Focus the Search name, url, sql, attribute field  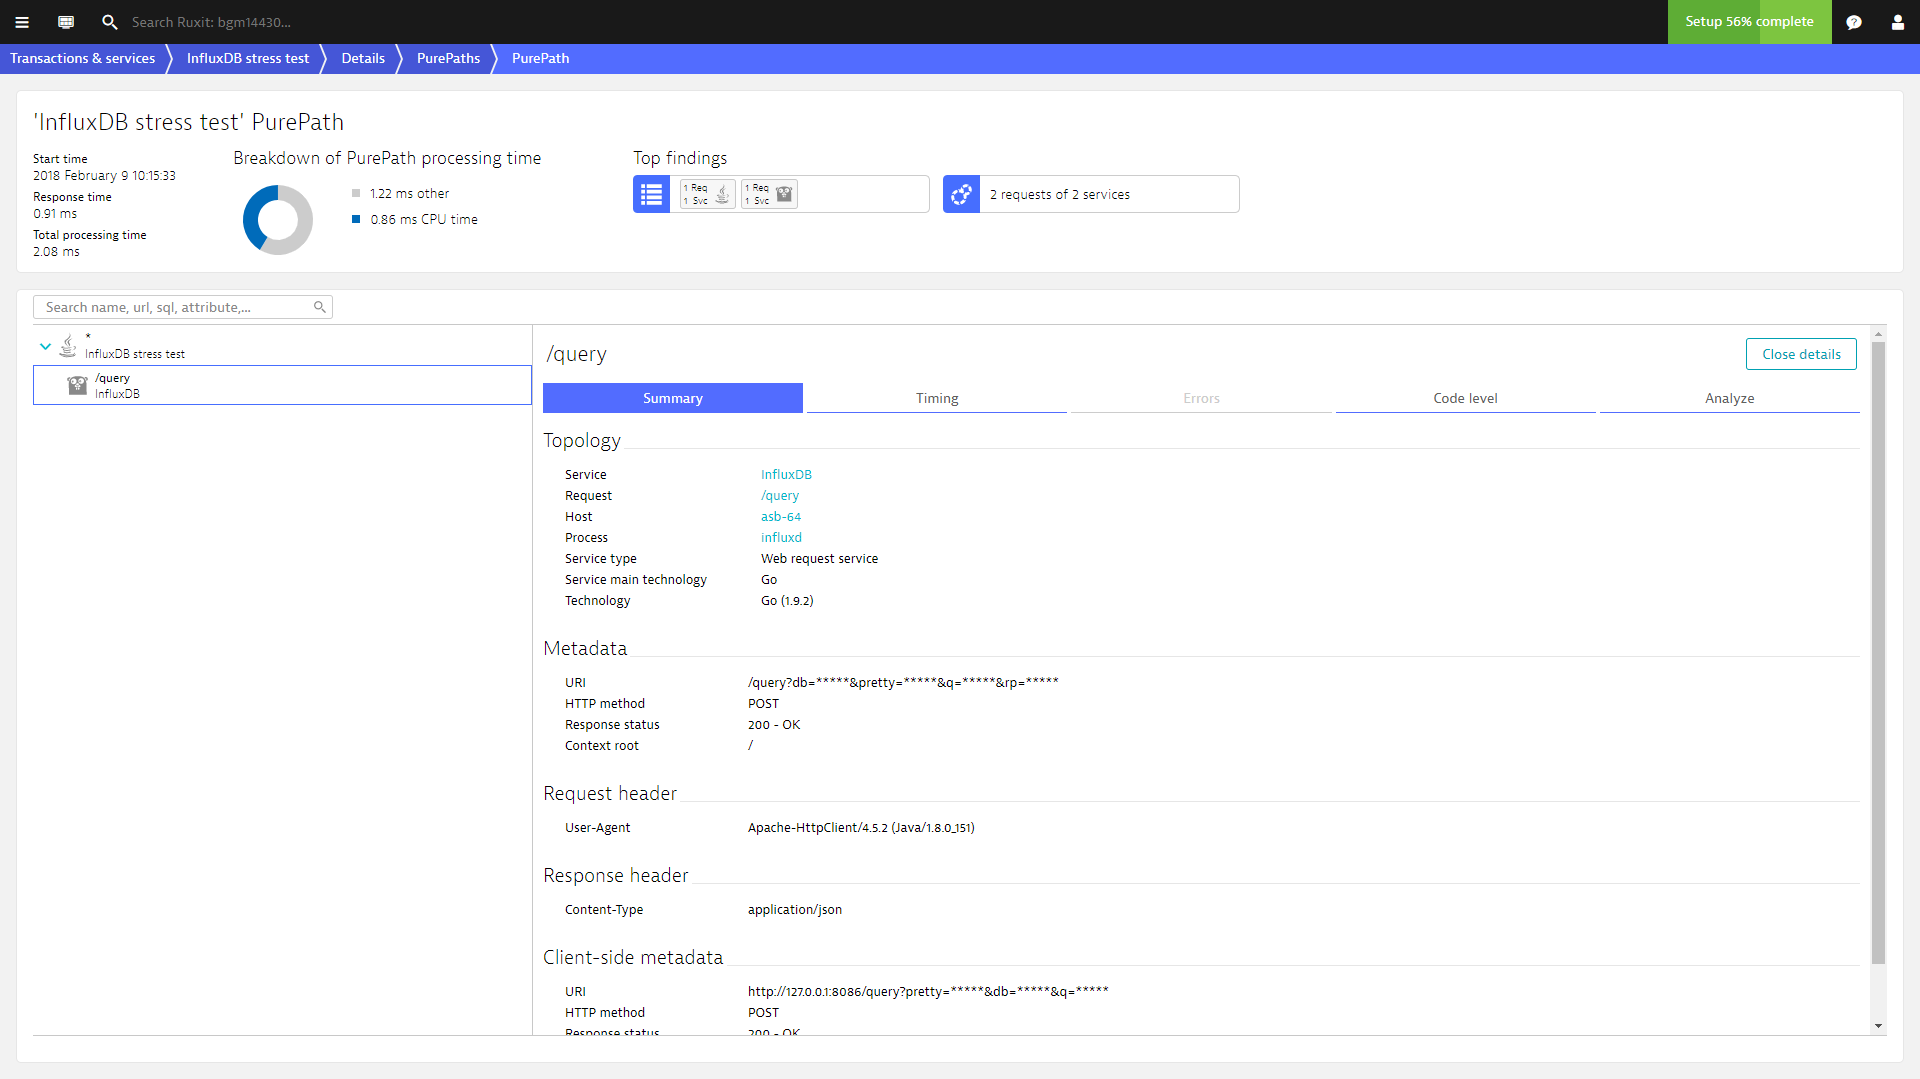coord(182,307)
